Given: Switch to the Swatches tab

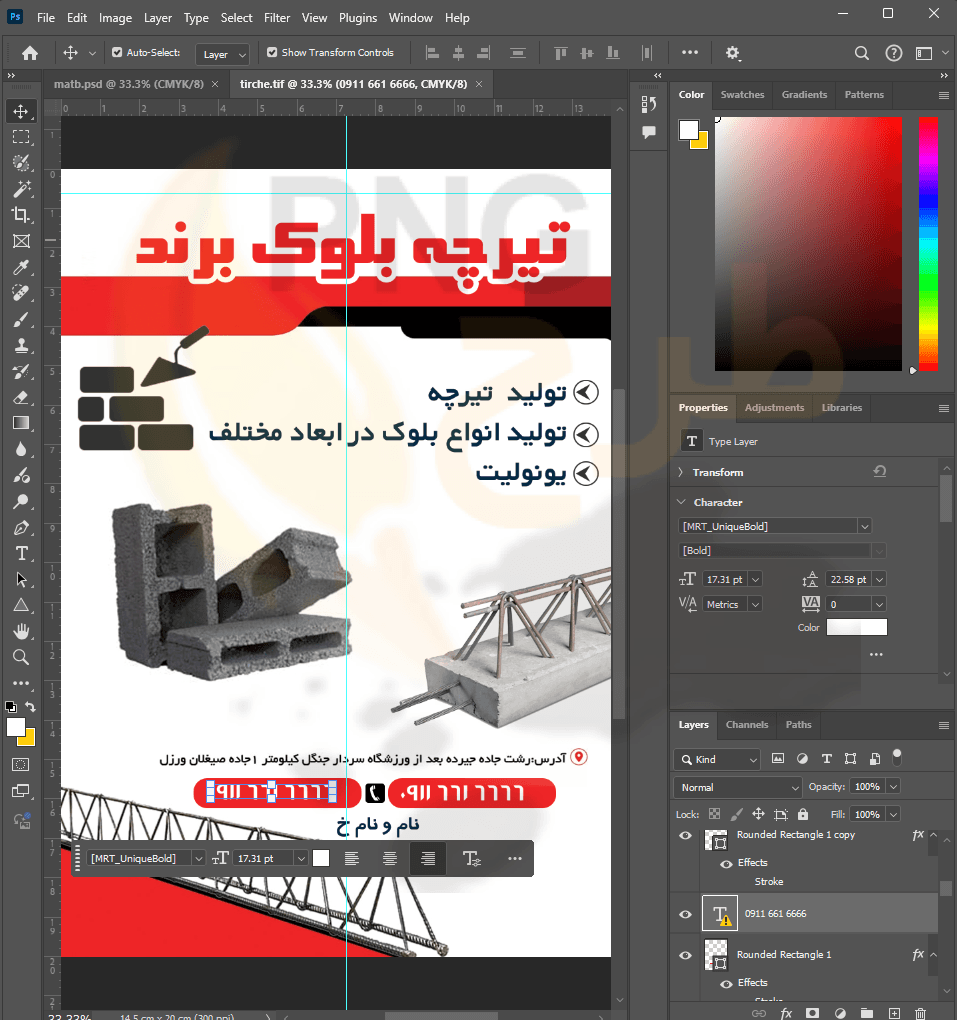Looking at the screenshot, I should pyautogui.click(x=742, y=94).
